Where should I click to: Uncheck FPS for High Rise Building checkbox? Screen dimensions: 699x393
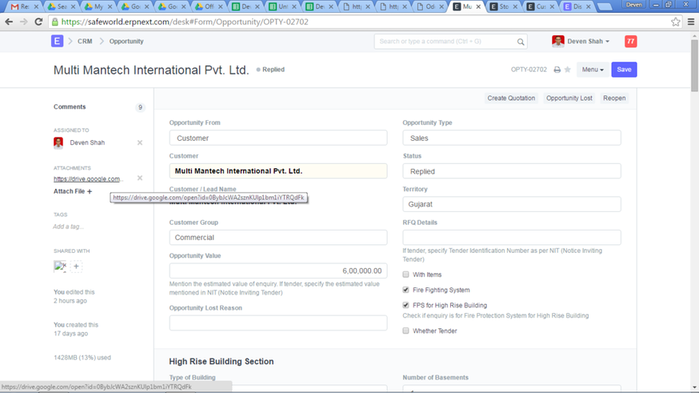406,305
